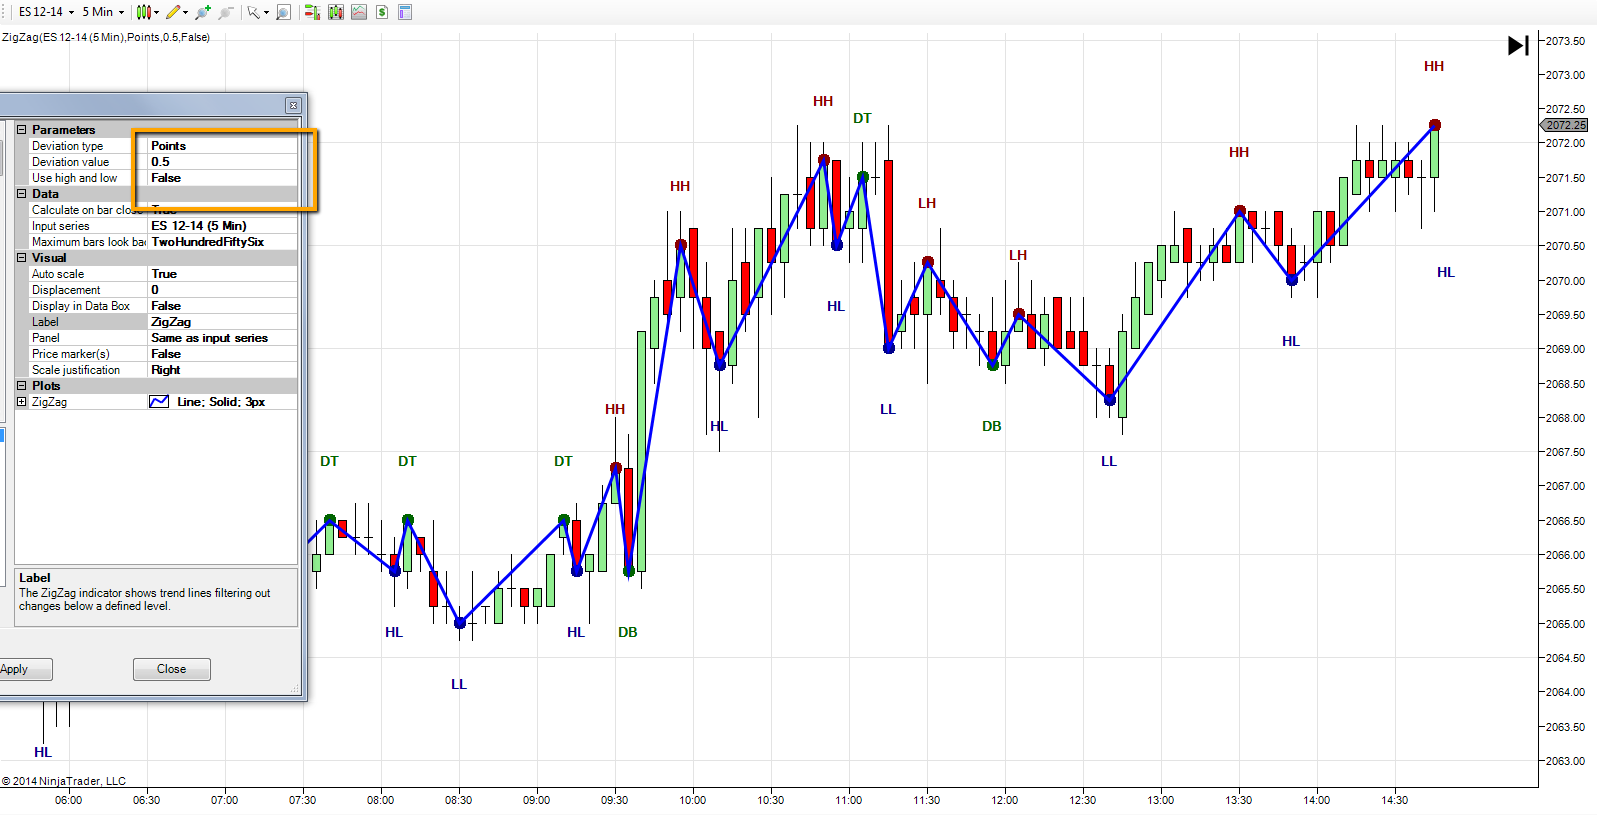Select the Maximum bars look back value
1597x815 pixels.
222,242
